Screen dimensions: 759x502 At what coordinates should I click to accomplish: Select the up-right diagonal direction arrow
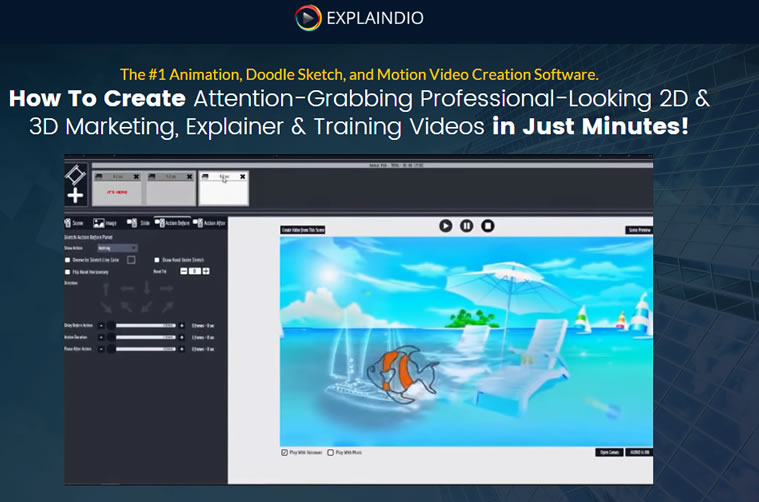[x=167, y=306]
